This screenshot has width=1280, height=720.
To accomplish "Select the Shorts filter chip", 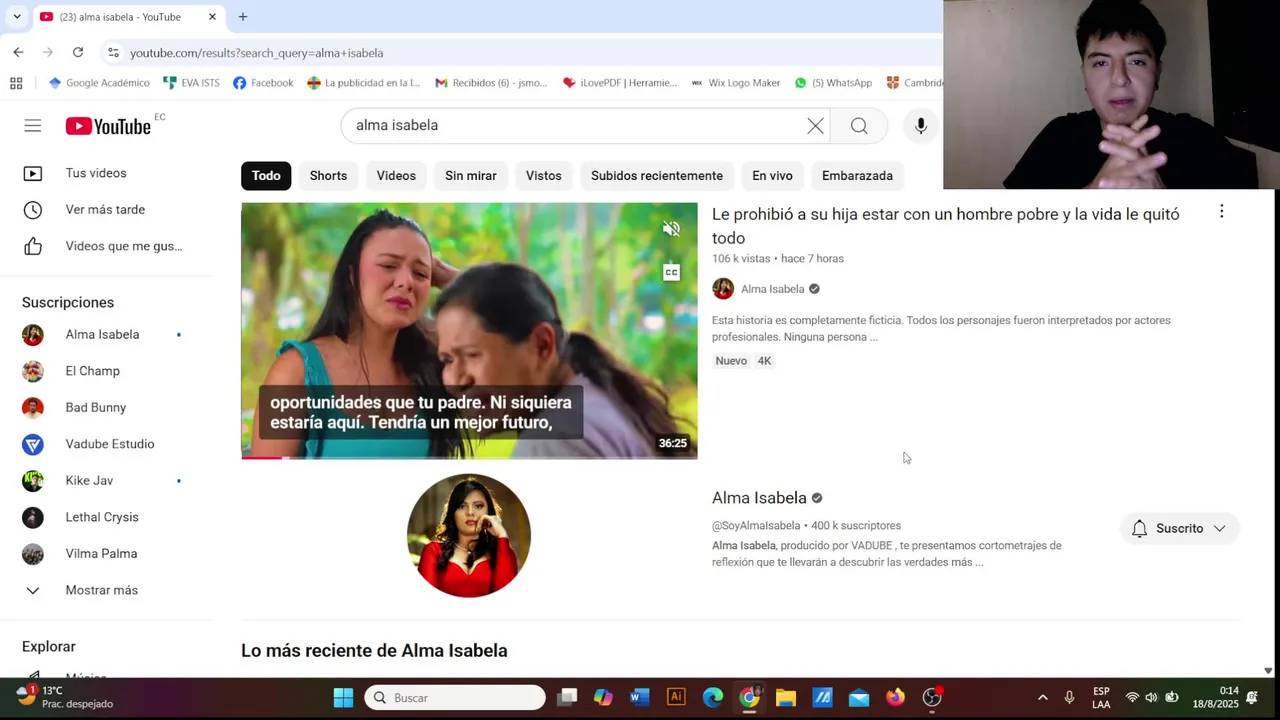I will coord(328,175).
